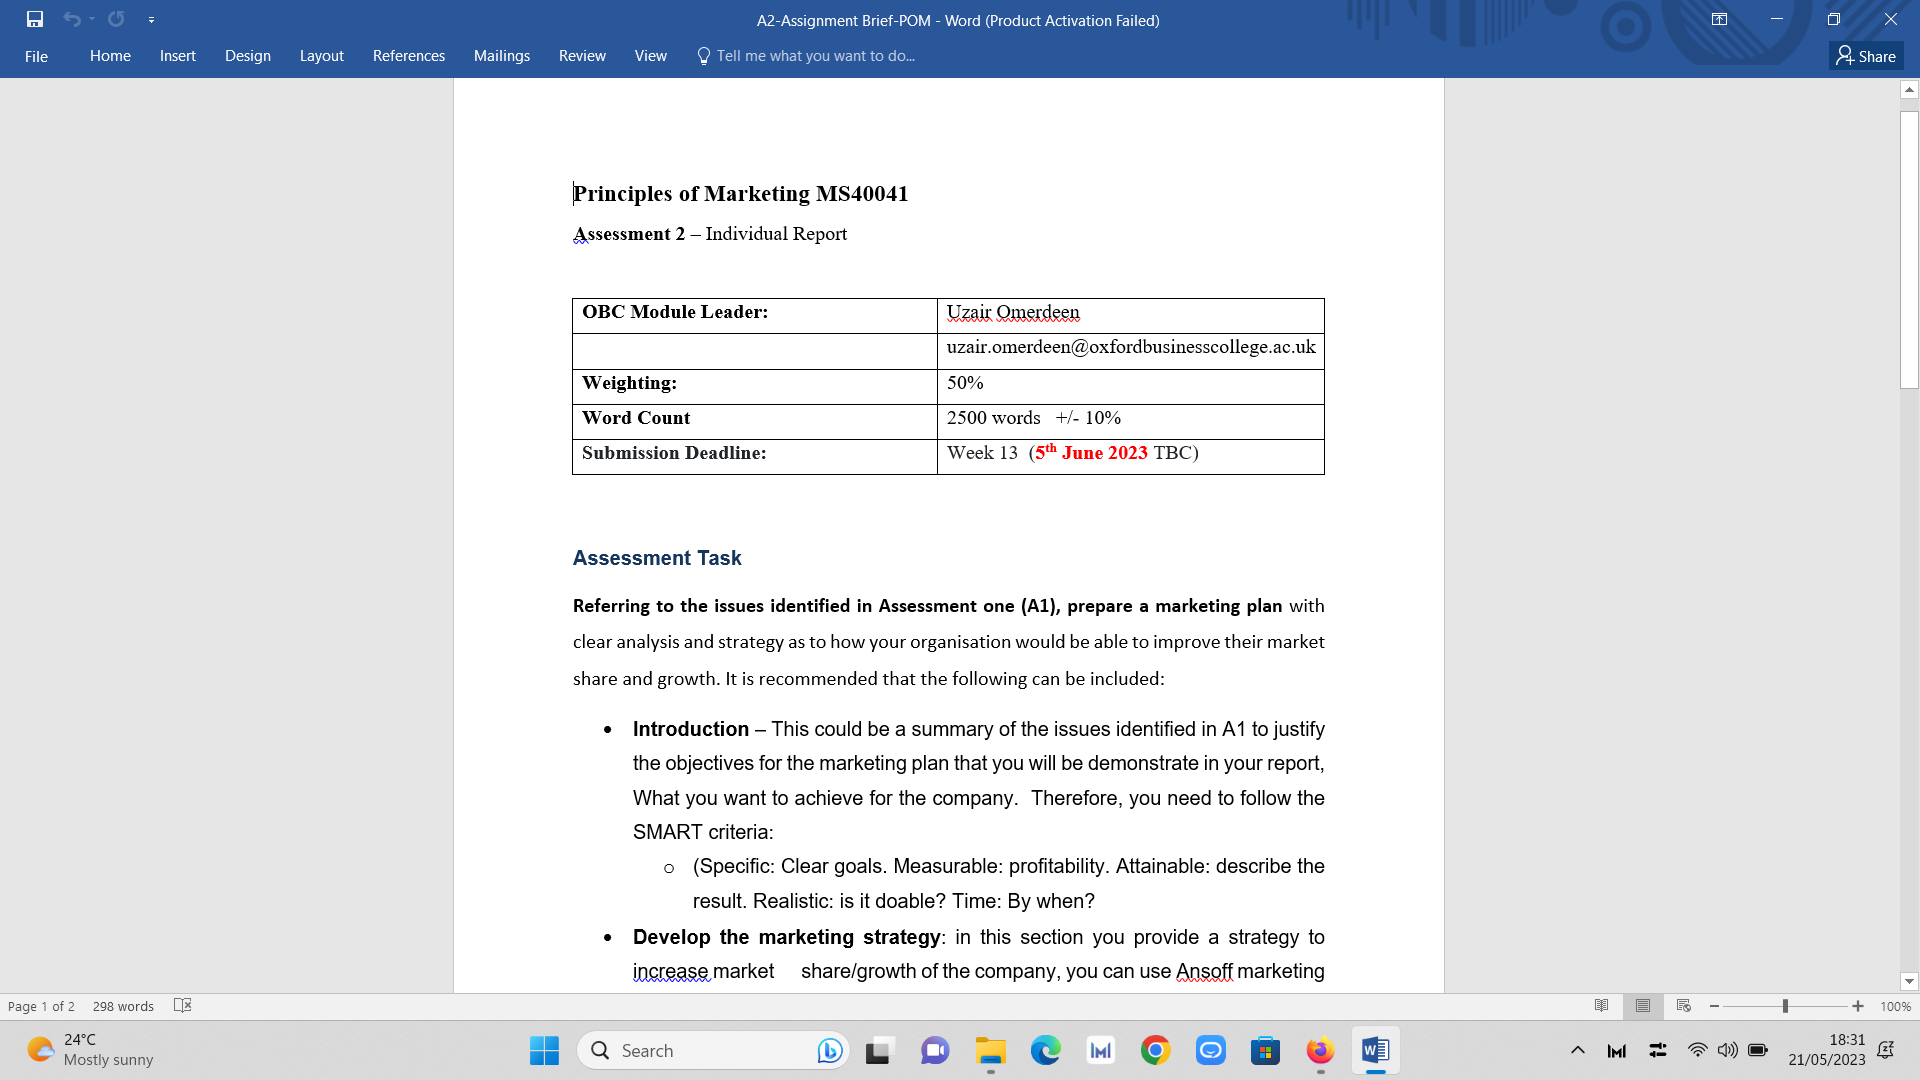The image size is (1920, 1080).
Task: Open the clock showing 18:31
Action: [x=1827, y=1050]
